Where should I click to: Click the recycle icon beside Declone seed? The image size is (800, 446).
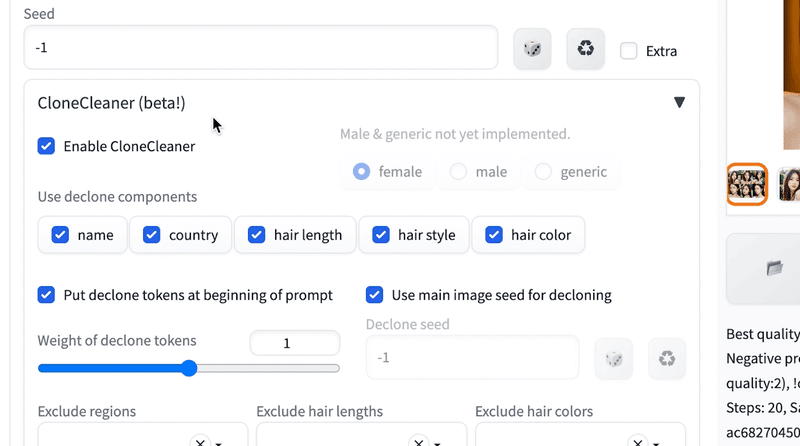click(667, 358)
